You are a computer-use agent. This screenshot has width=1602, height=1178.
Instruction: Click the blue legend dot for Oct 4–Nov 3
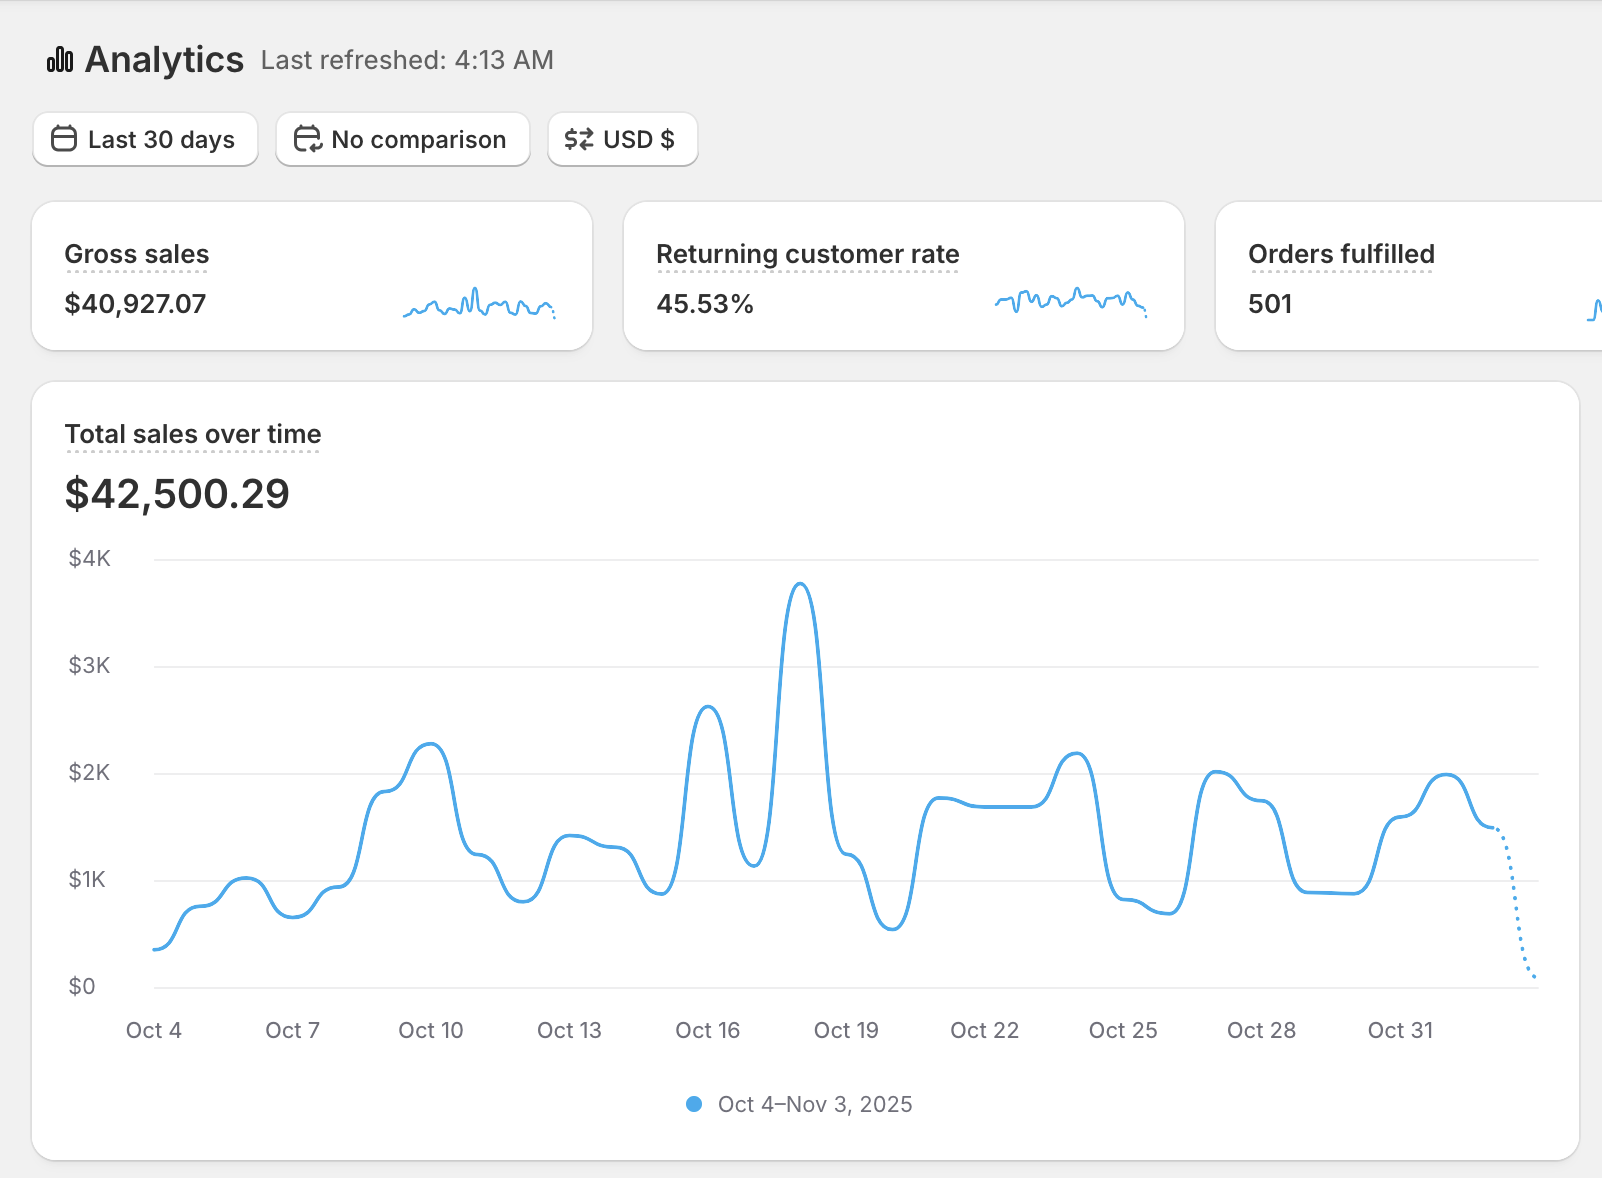[x=694, y=1104]
